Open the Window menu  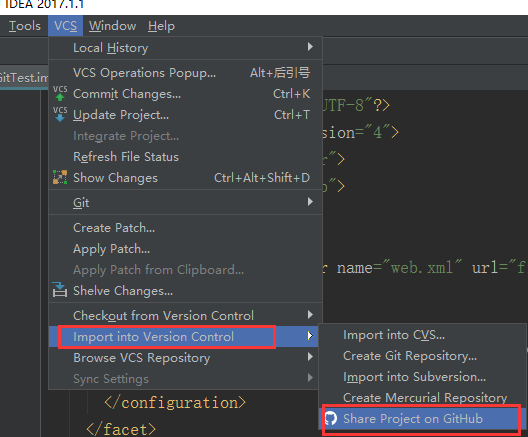(112, 26)
